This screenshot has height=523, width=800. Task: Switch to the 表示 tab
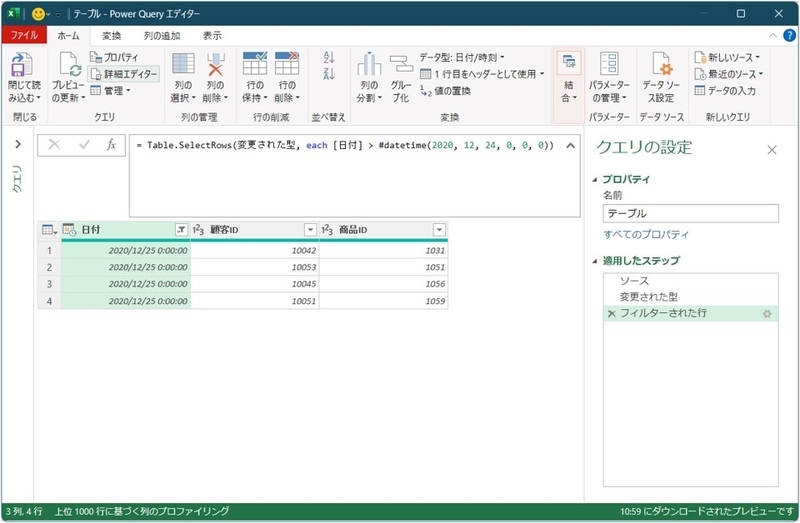click(212, 35)
